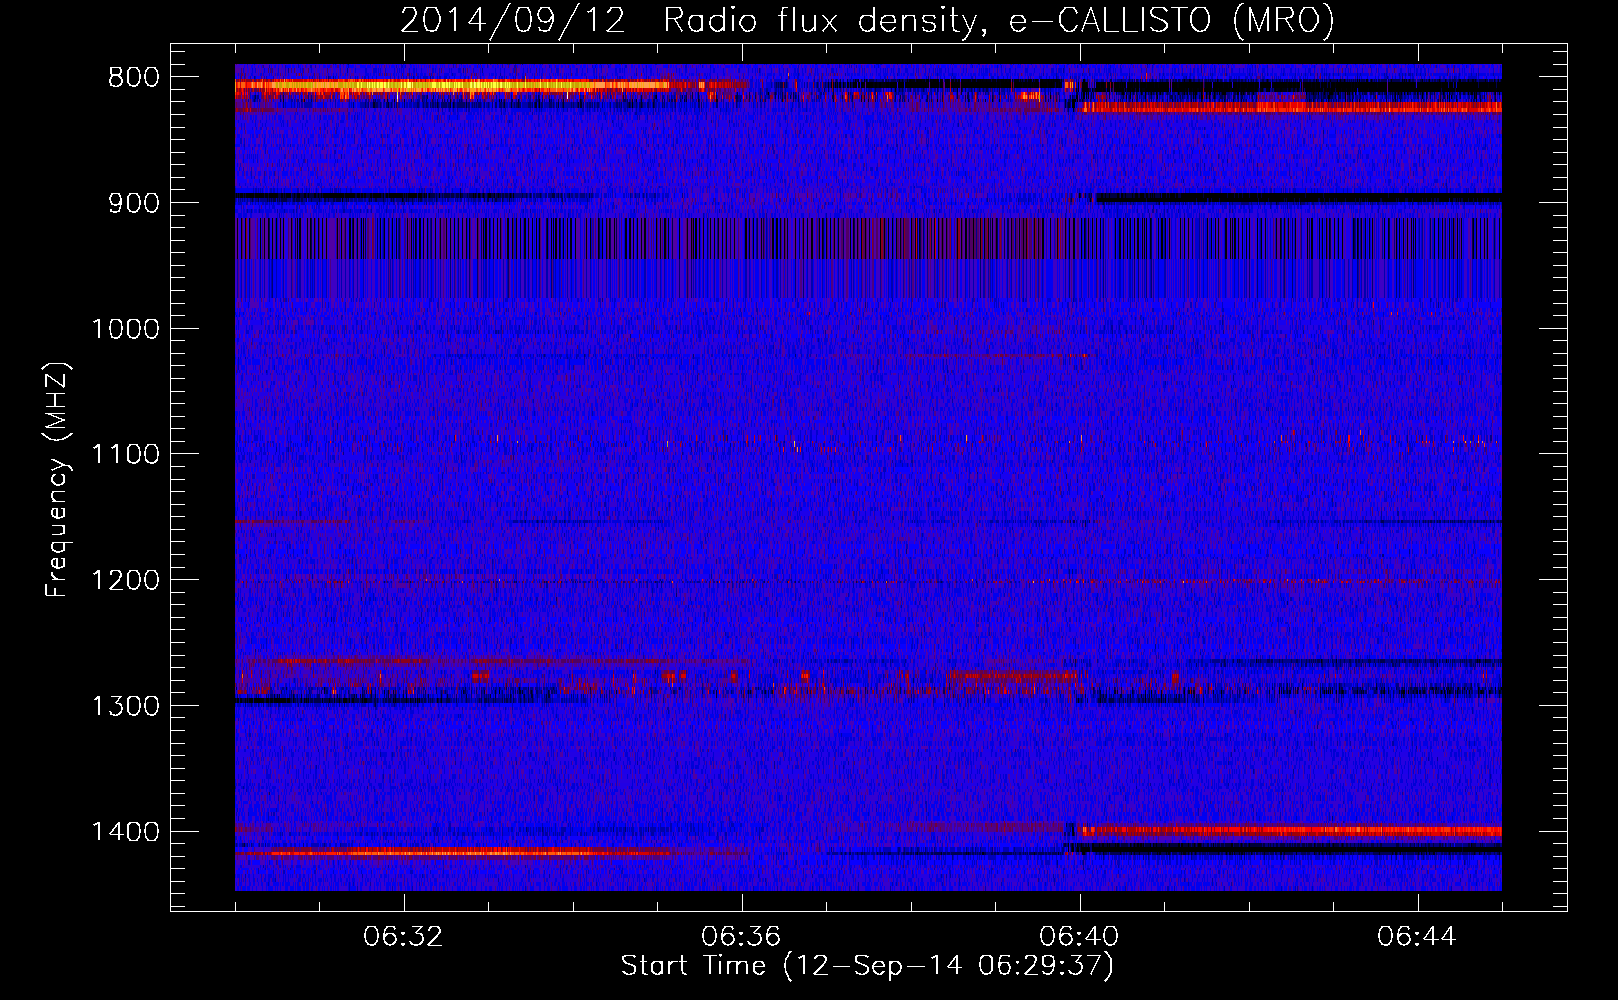
Task: Click the 'Start Time (12-Sep-14 06:29:37)' axis title
Action: pos(867,966)
